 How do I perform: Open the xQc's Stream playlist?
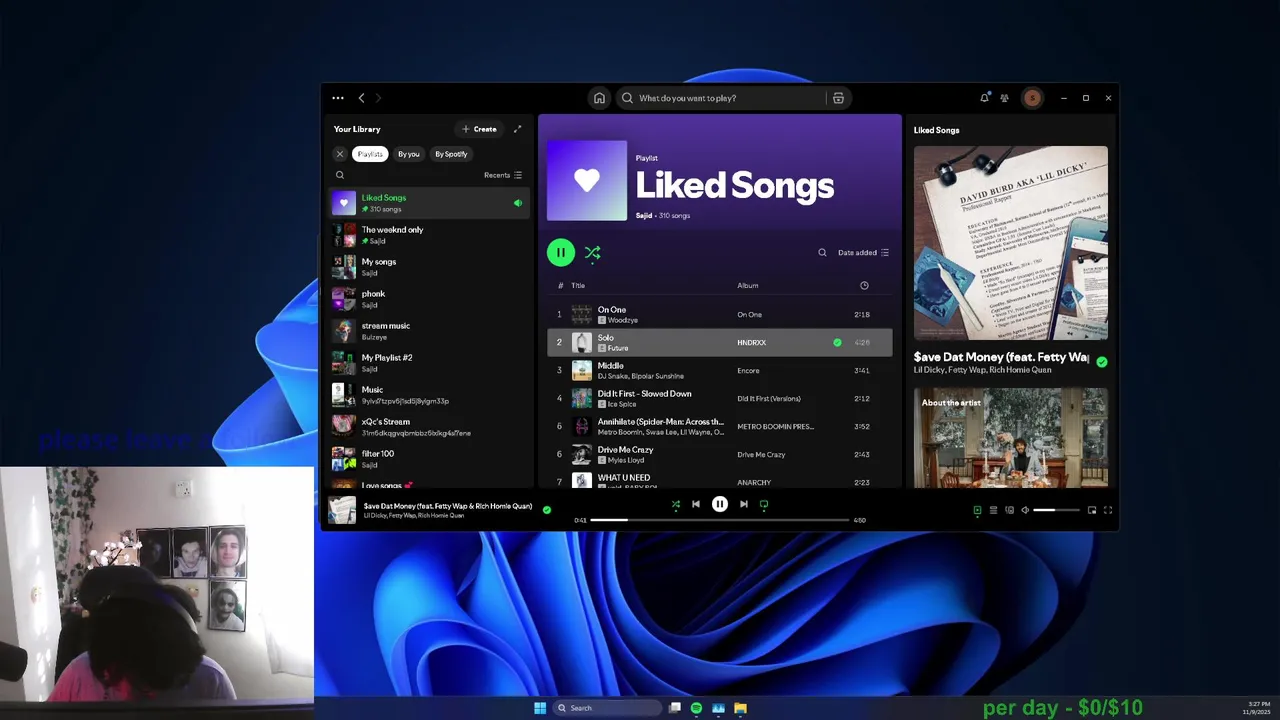pyautogui.click(x=430, y=427)
